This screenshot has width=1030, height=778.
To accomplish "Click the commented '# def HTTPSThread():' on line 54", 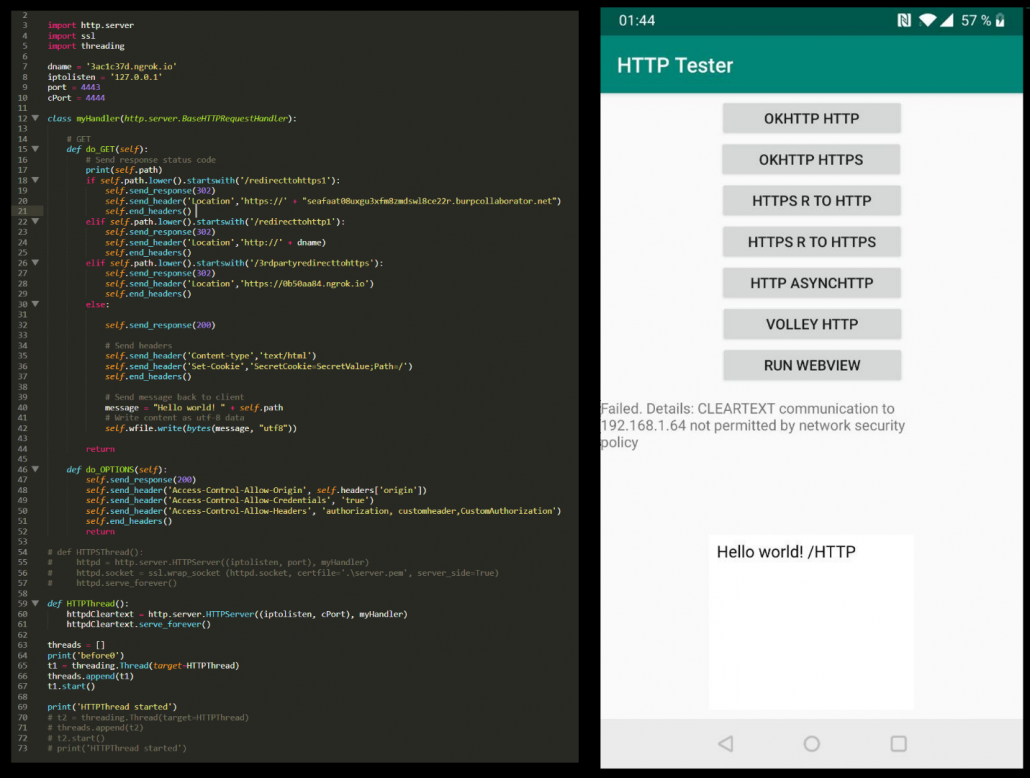I will [x=95, y=552].
